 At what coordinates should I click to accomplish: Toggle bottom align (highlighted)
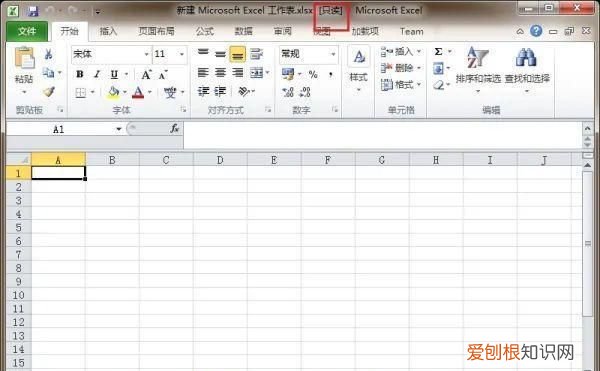(x=238, y=54)
